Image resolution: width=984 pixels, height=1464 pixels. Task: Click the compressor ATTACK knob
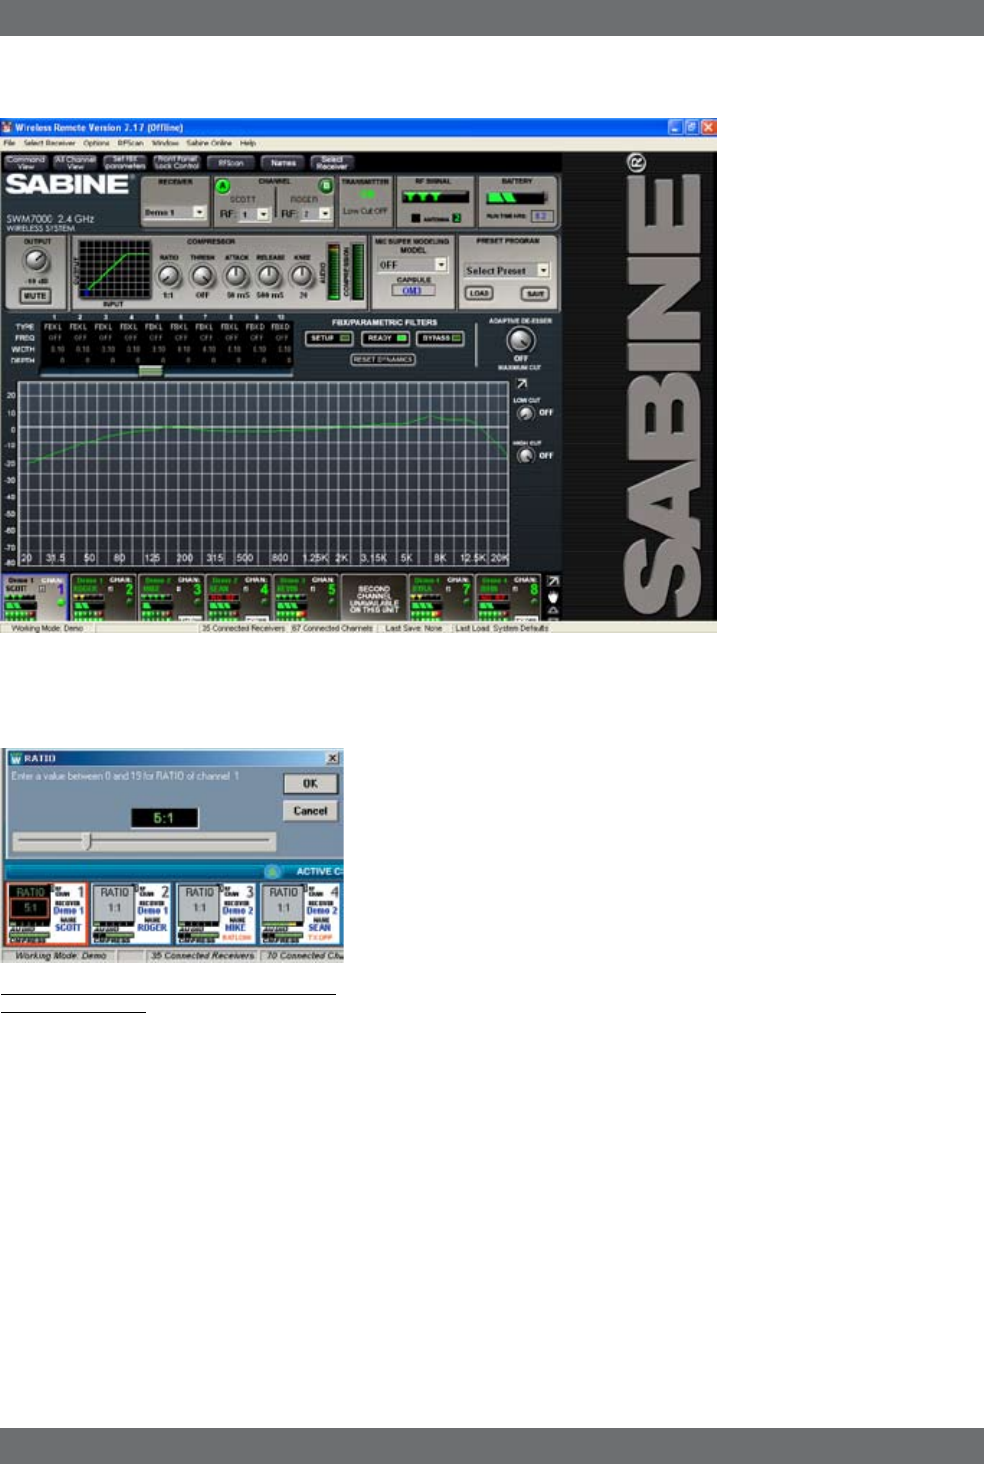pos(236,276)
